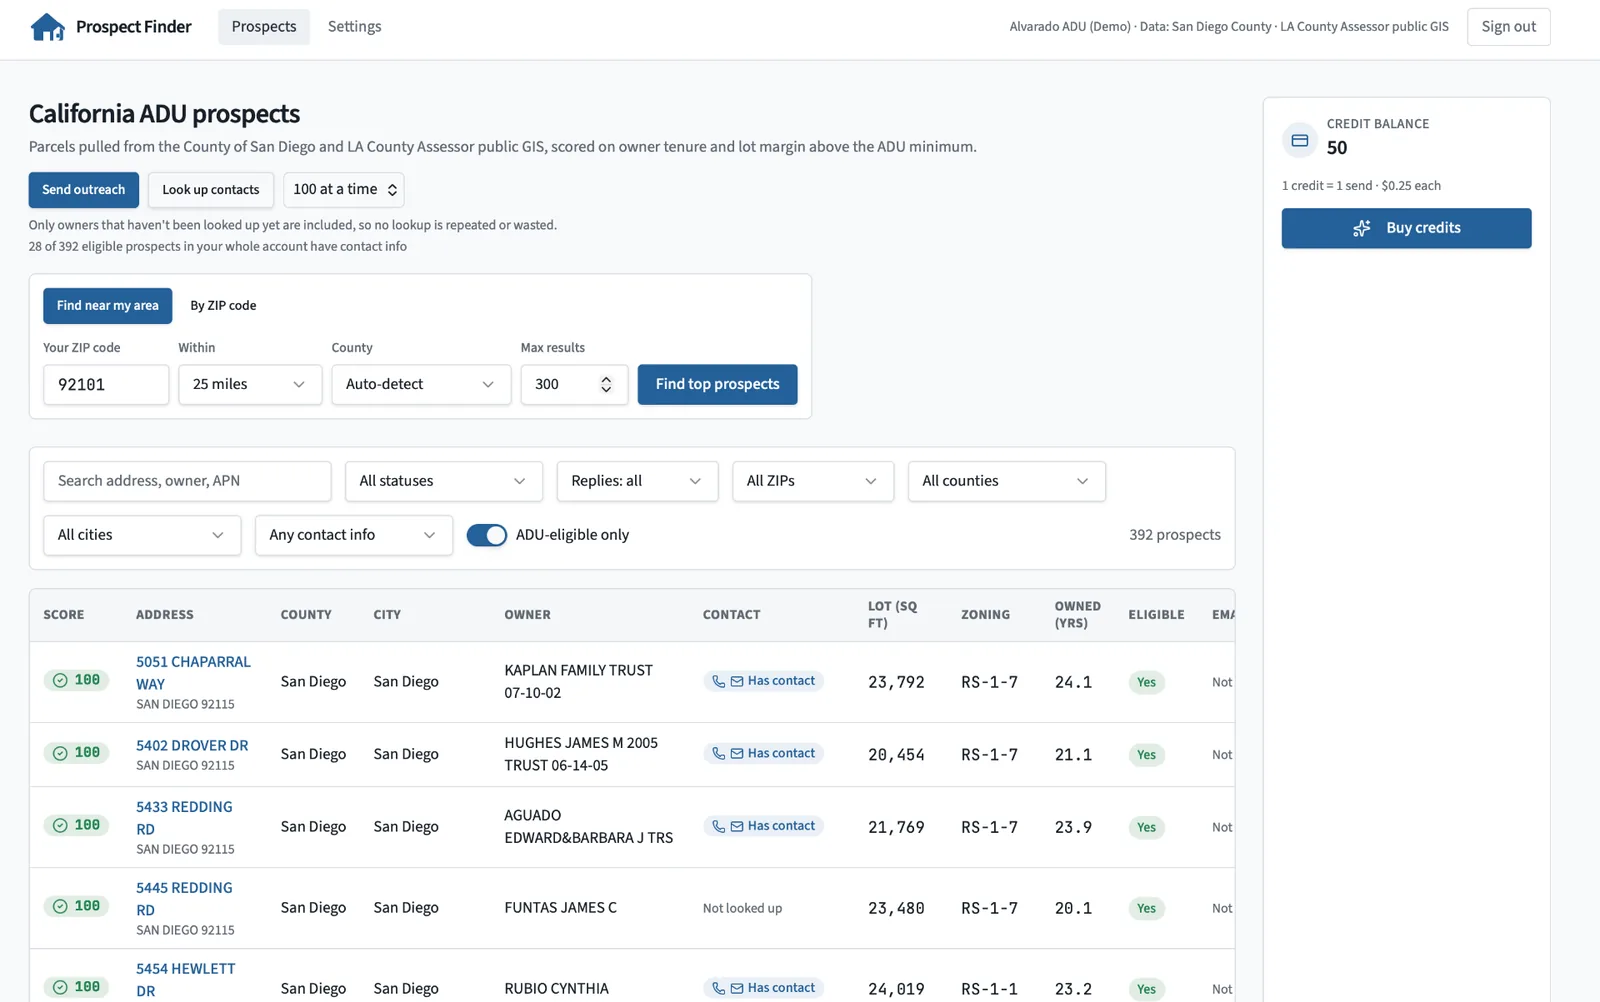Open the Settings tab
The height and width of the screenshot is (1002, 1600).
355,27
